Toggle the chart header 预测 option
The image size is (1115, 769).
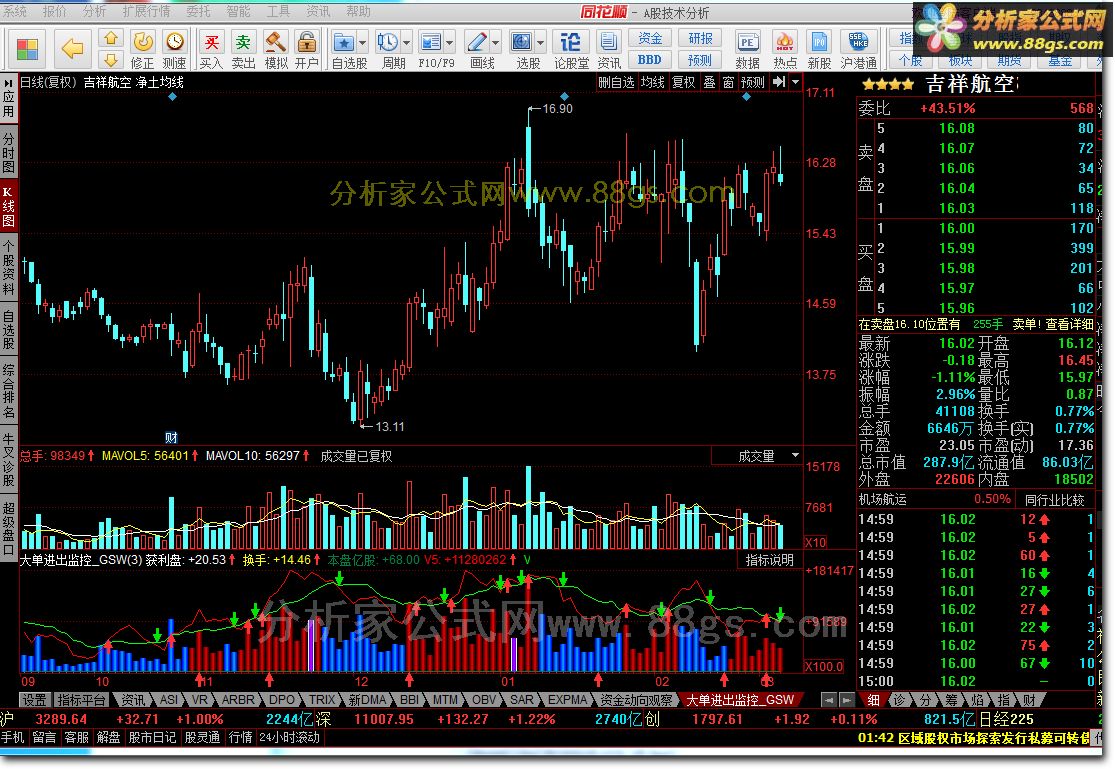point(752,83)
